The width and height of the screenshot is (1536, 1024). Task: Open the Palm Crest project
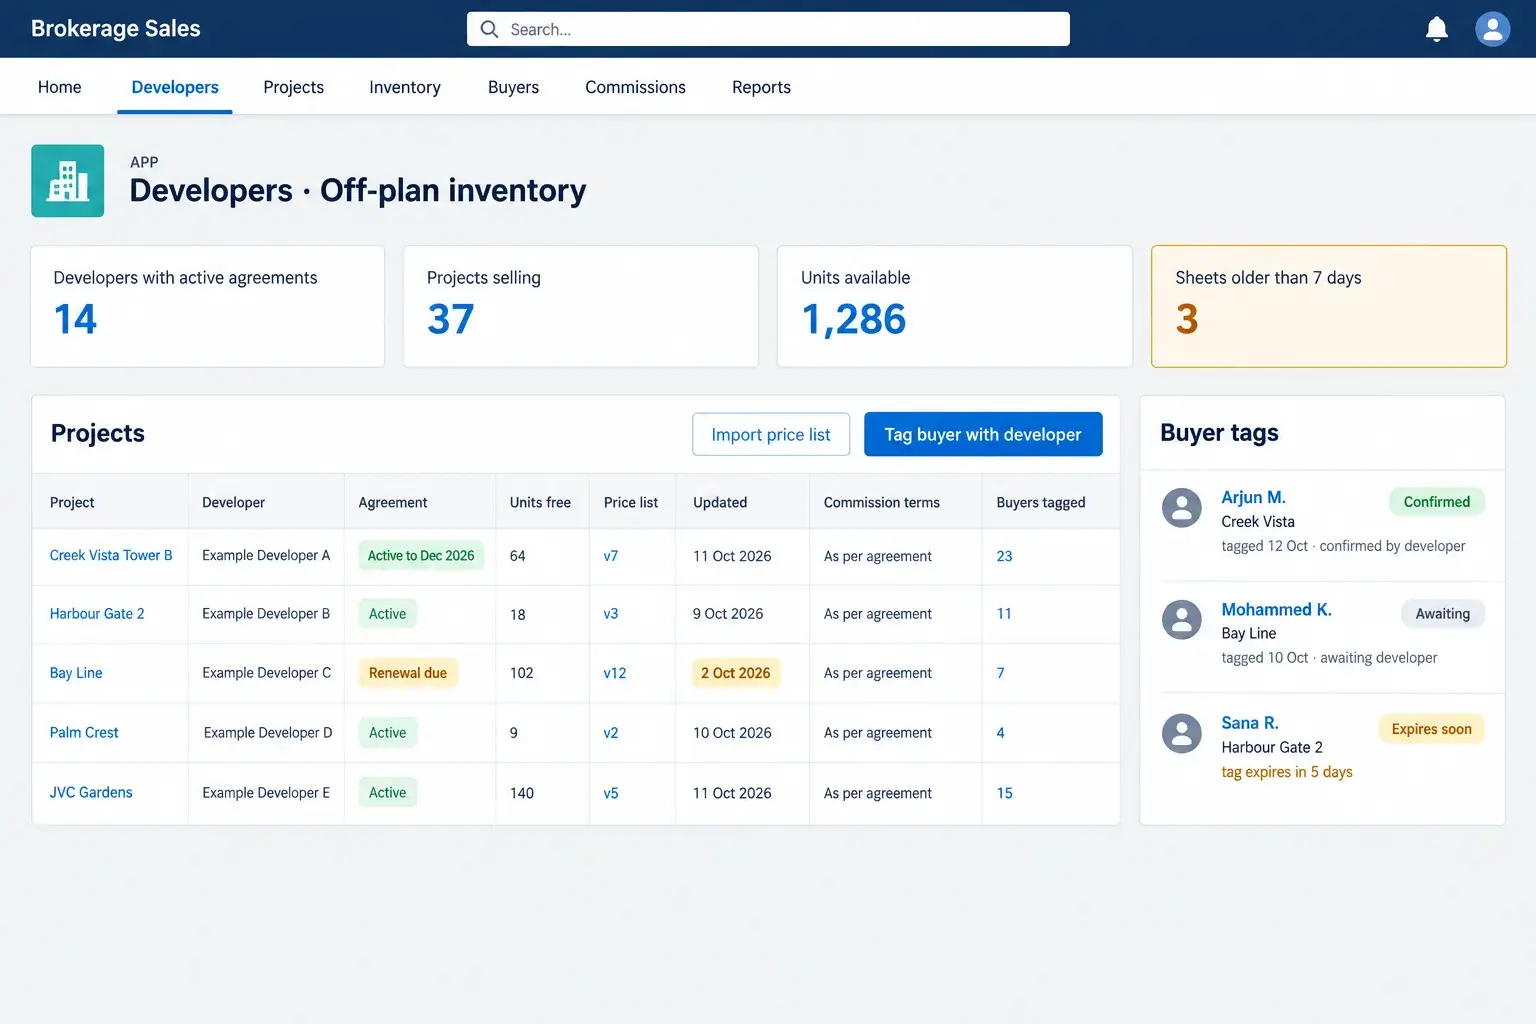pos(84,732)
